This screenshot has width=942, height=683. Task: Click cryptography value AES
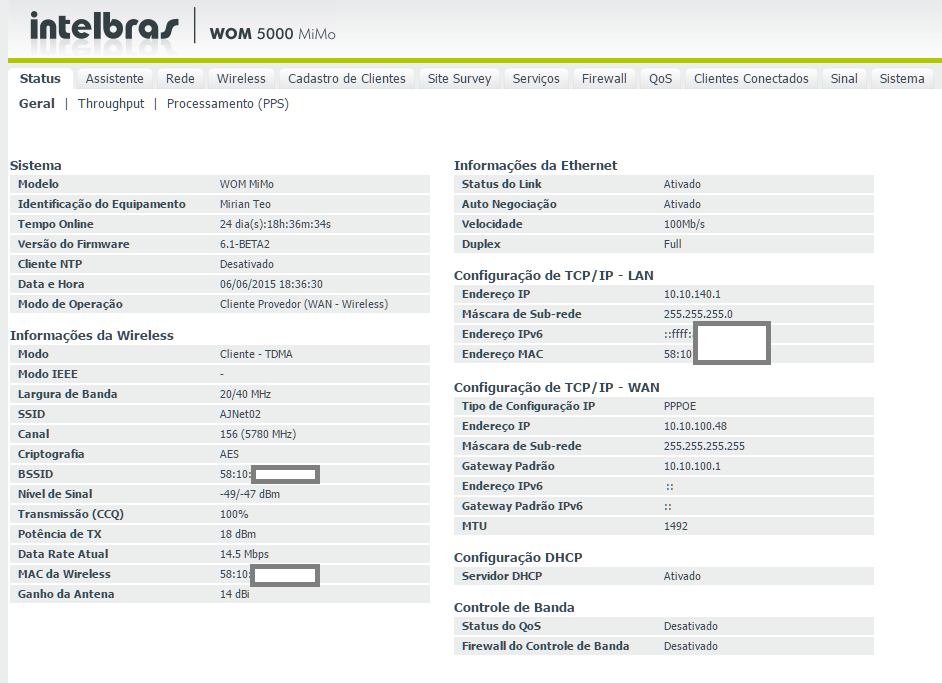click(x=229, y=454)
